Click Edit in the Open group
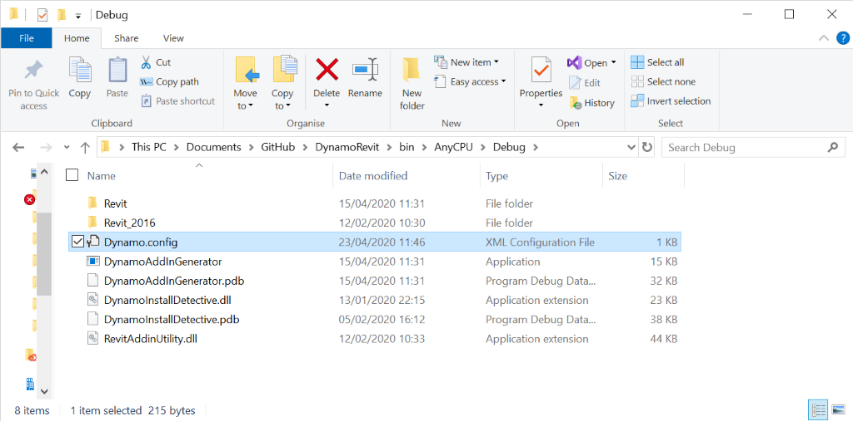Screen dimensions: 853x421 (585, 83)
